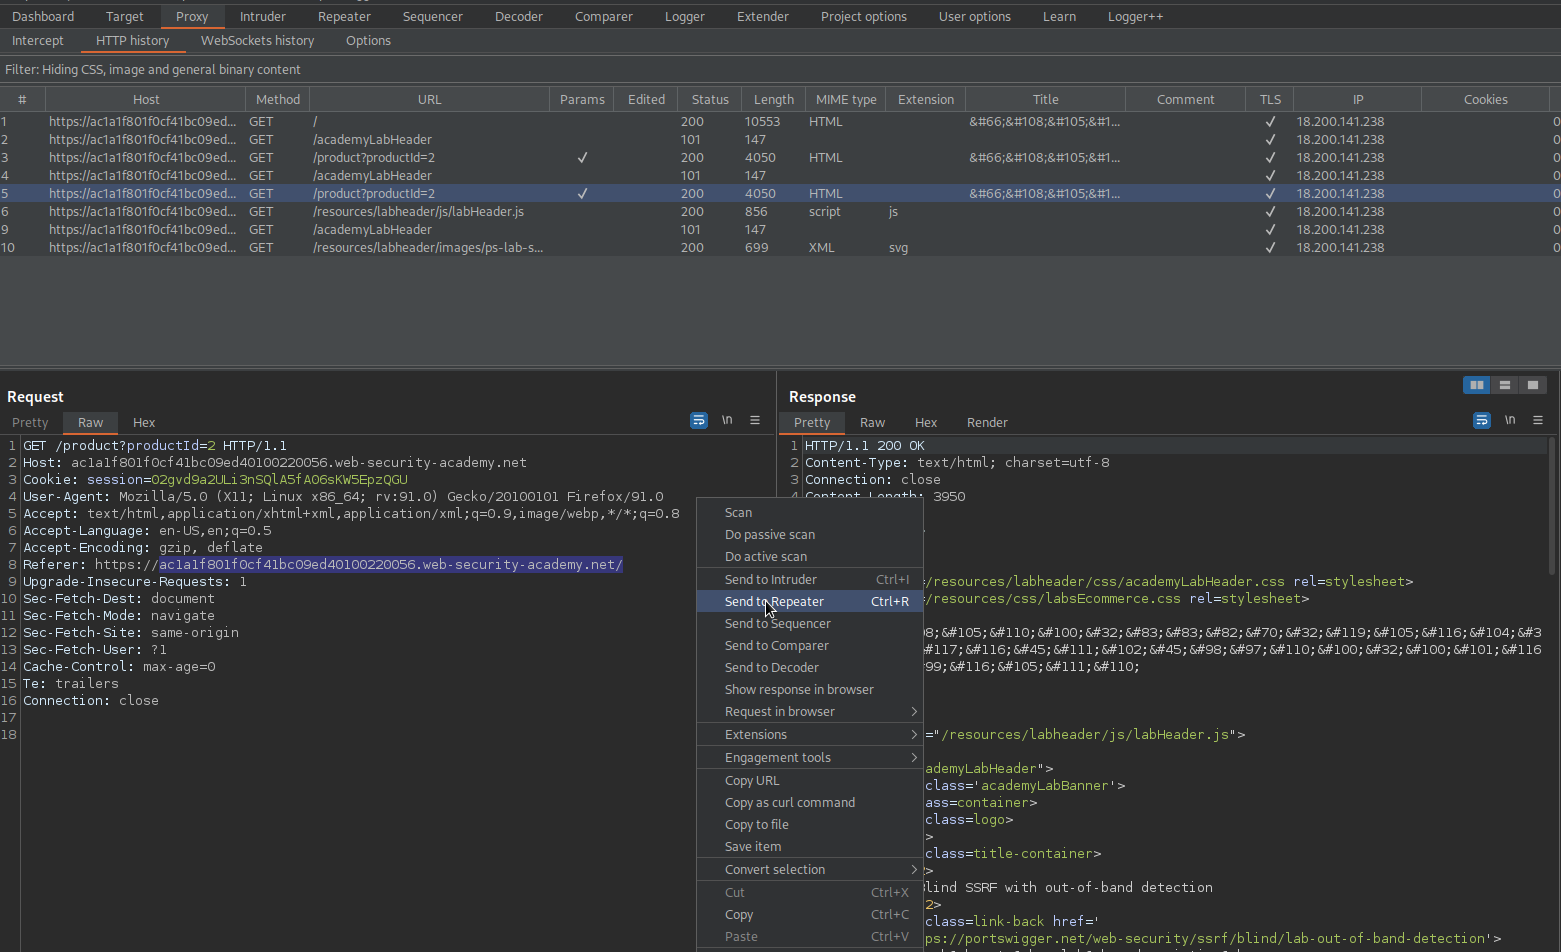Screen dimensions: 1561x952
Task: Open Response panel hamburger options menu
Action: [1538, 421]
